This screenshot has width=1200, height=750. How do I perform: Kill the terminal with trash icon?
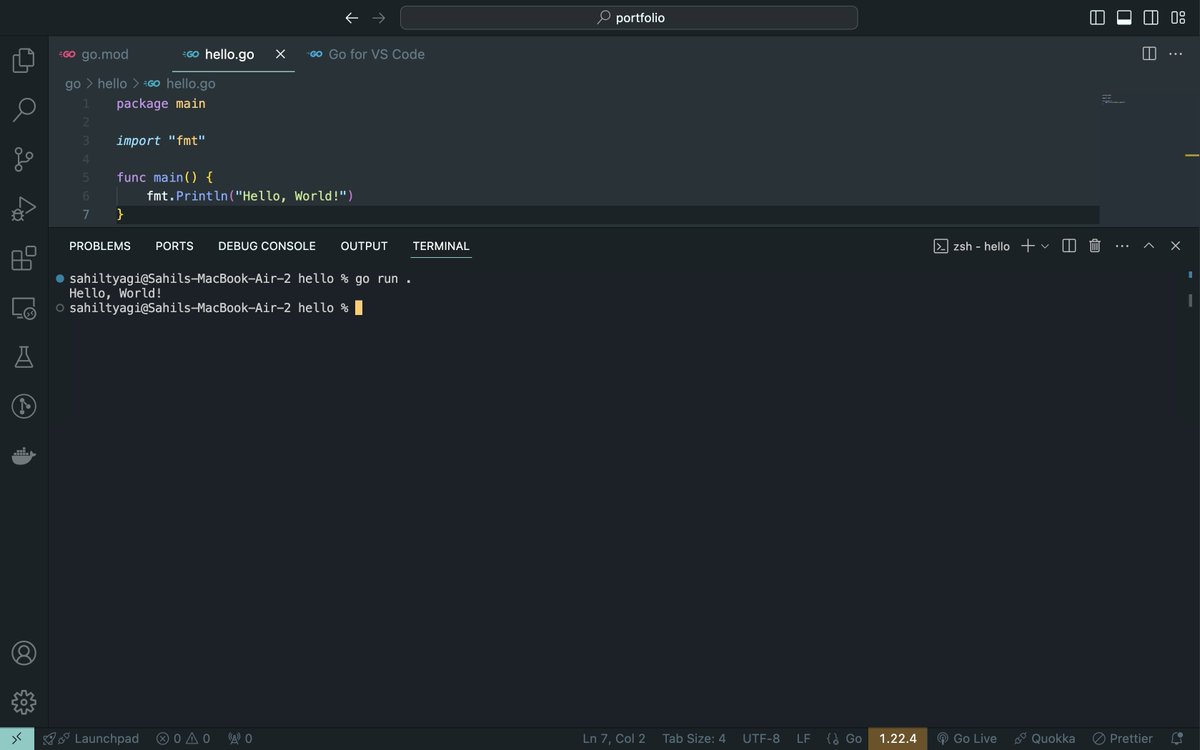[x=1095, y=246]
